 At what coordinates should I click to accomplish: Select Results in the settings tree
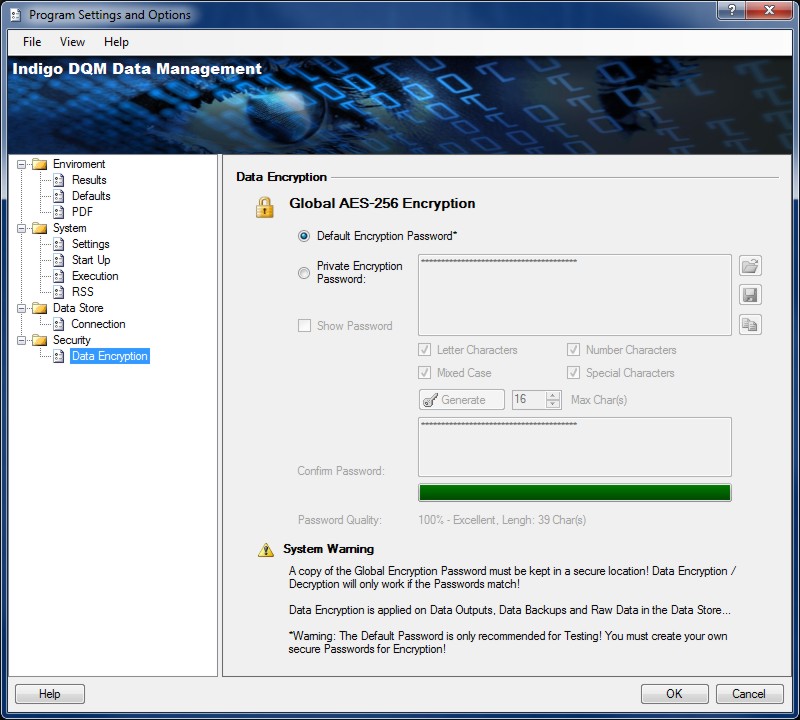tap(89, 180)
